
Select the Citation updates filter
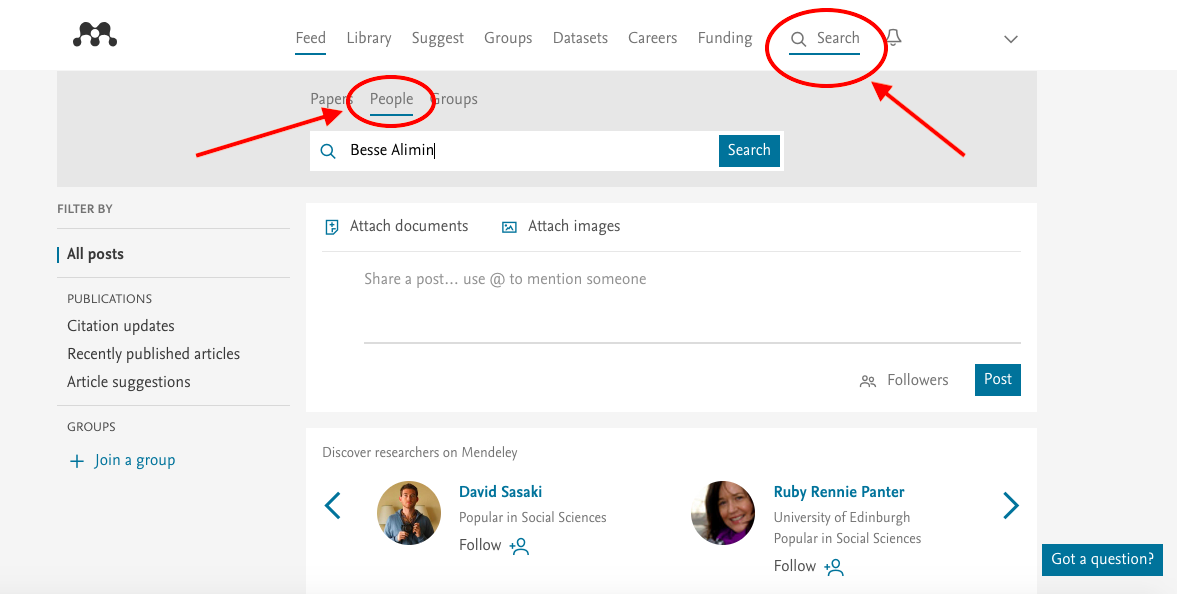(x=121, y=326)
